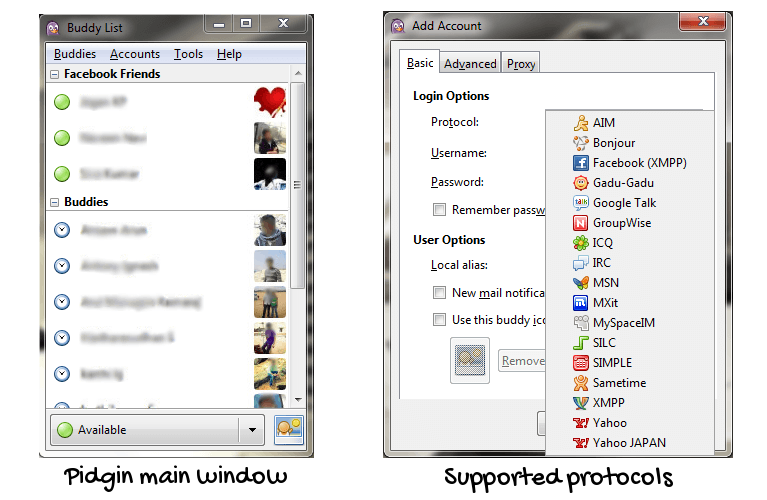Open the Tools menu
The width and height of the screenshot is (767, 500).
click(188, 54)
